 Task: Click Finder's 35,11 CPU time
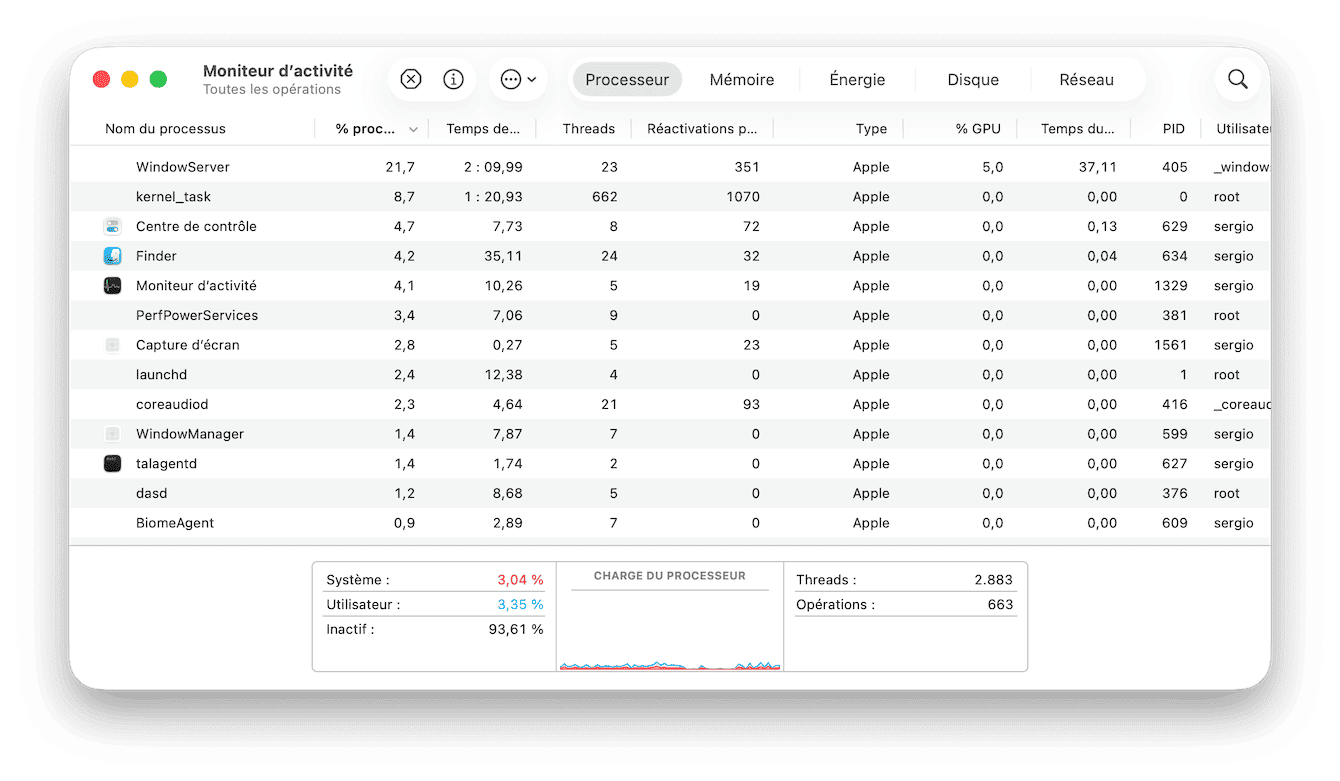[x=503, y=256]
